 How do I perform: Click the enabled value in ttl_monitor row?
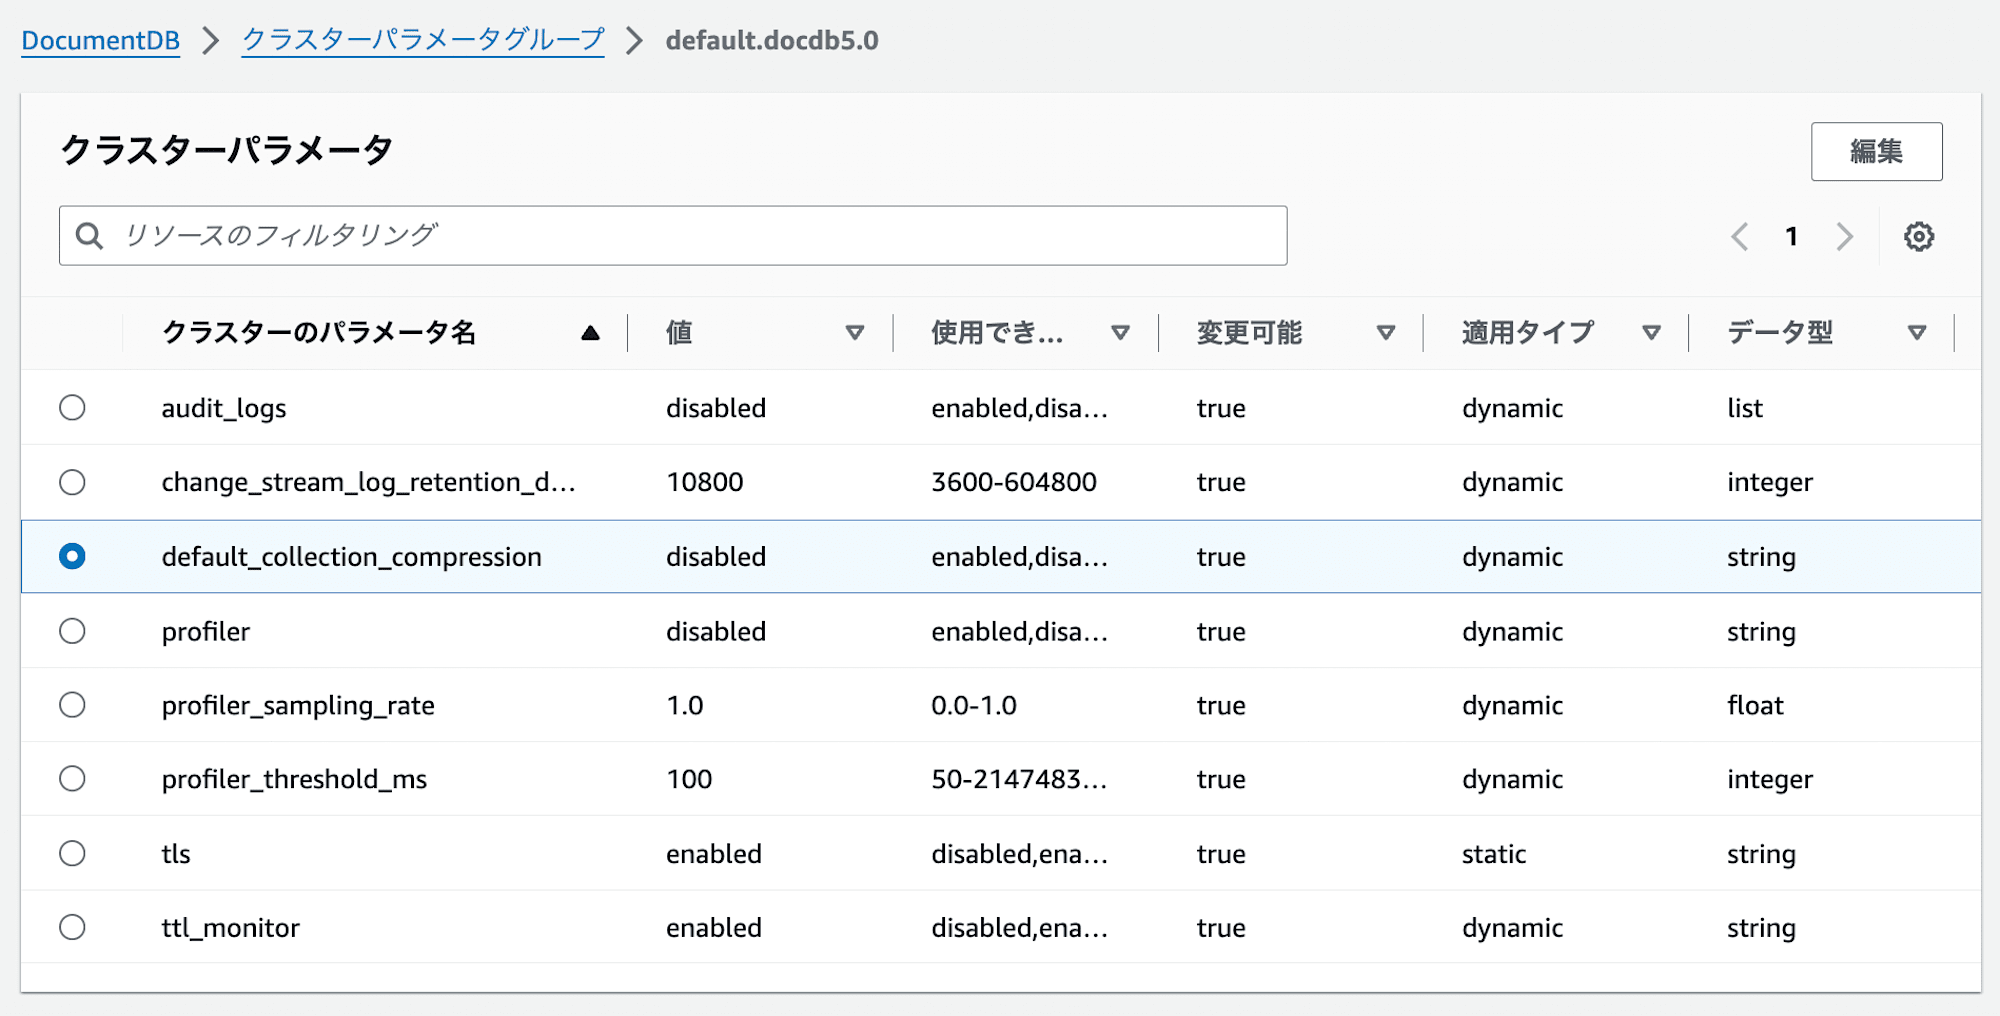click(714, 928)
